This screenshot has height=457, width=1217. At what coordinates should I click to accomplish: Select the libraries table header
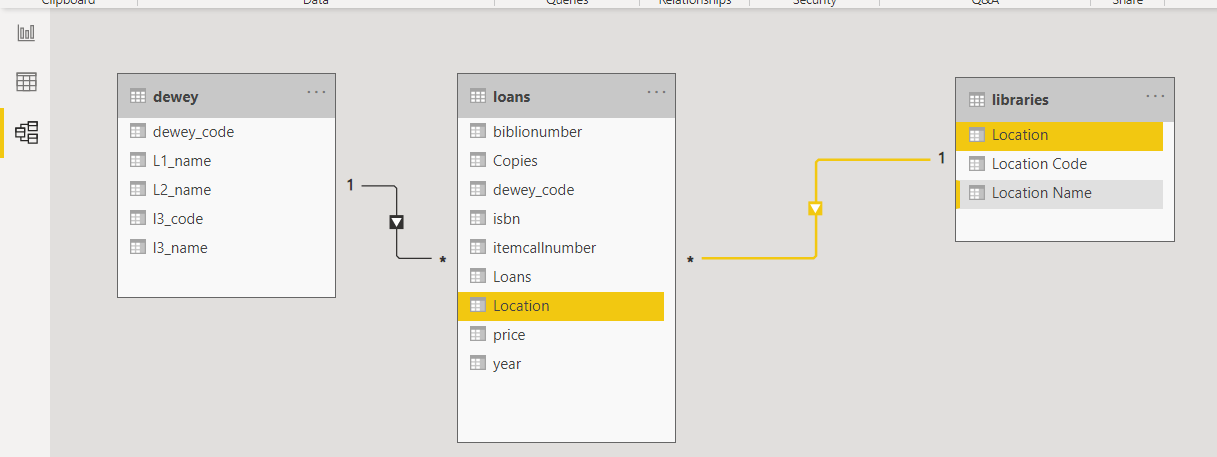tap(1064, 100)
